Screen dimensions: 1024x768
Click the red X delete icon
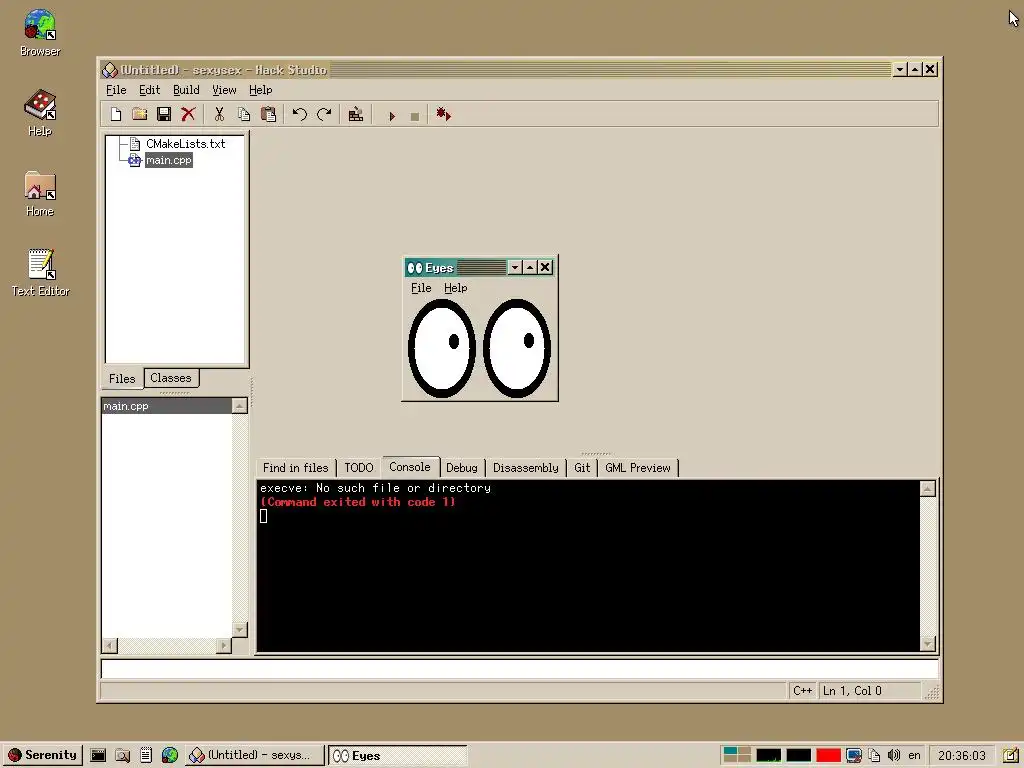coord(188,115)
